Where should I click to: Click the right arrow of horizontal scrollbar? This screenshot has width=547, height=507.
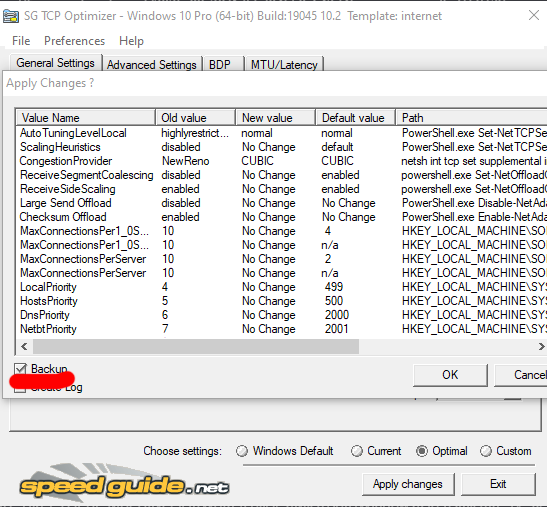click(541, 346)
